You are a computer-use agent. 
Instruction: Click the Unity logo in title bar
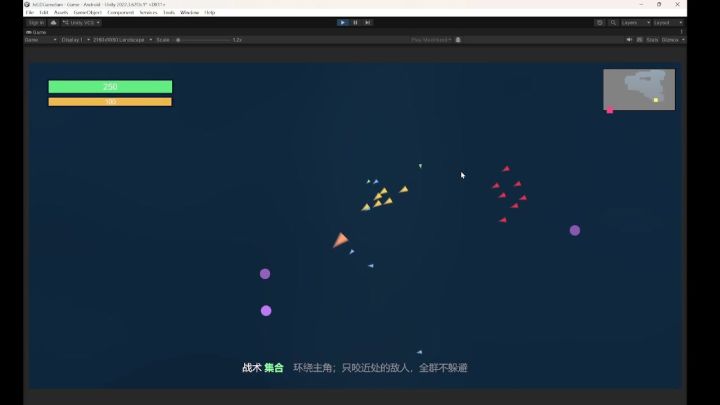pos(27,4)
